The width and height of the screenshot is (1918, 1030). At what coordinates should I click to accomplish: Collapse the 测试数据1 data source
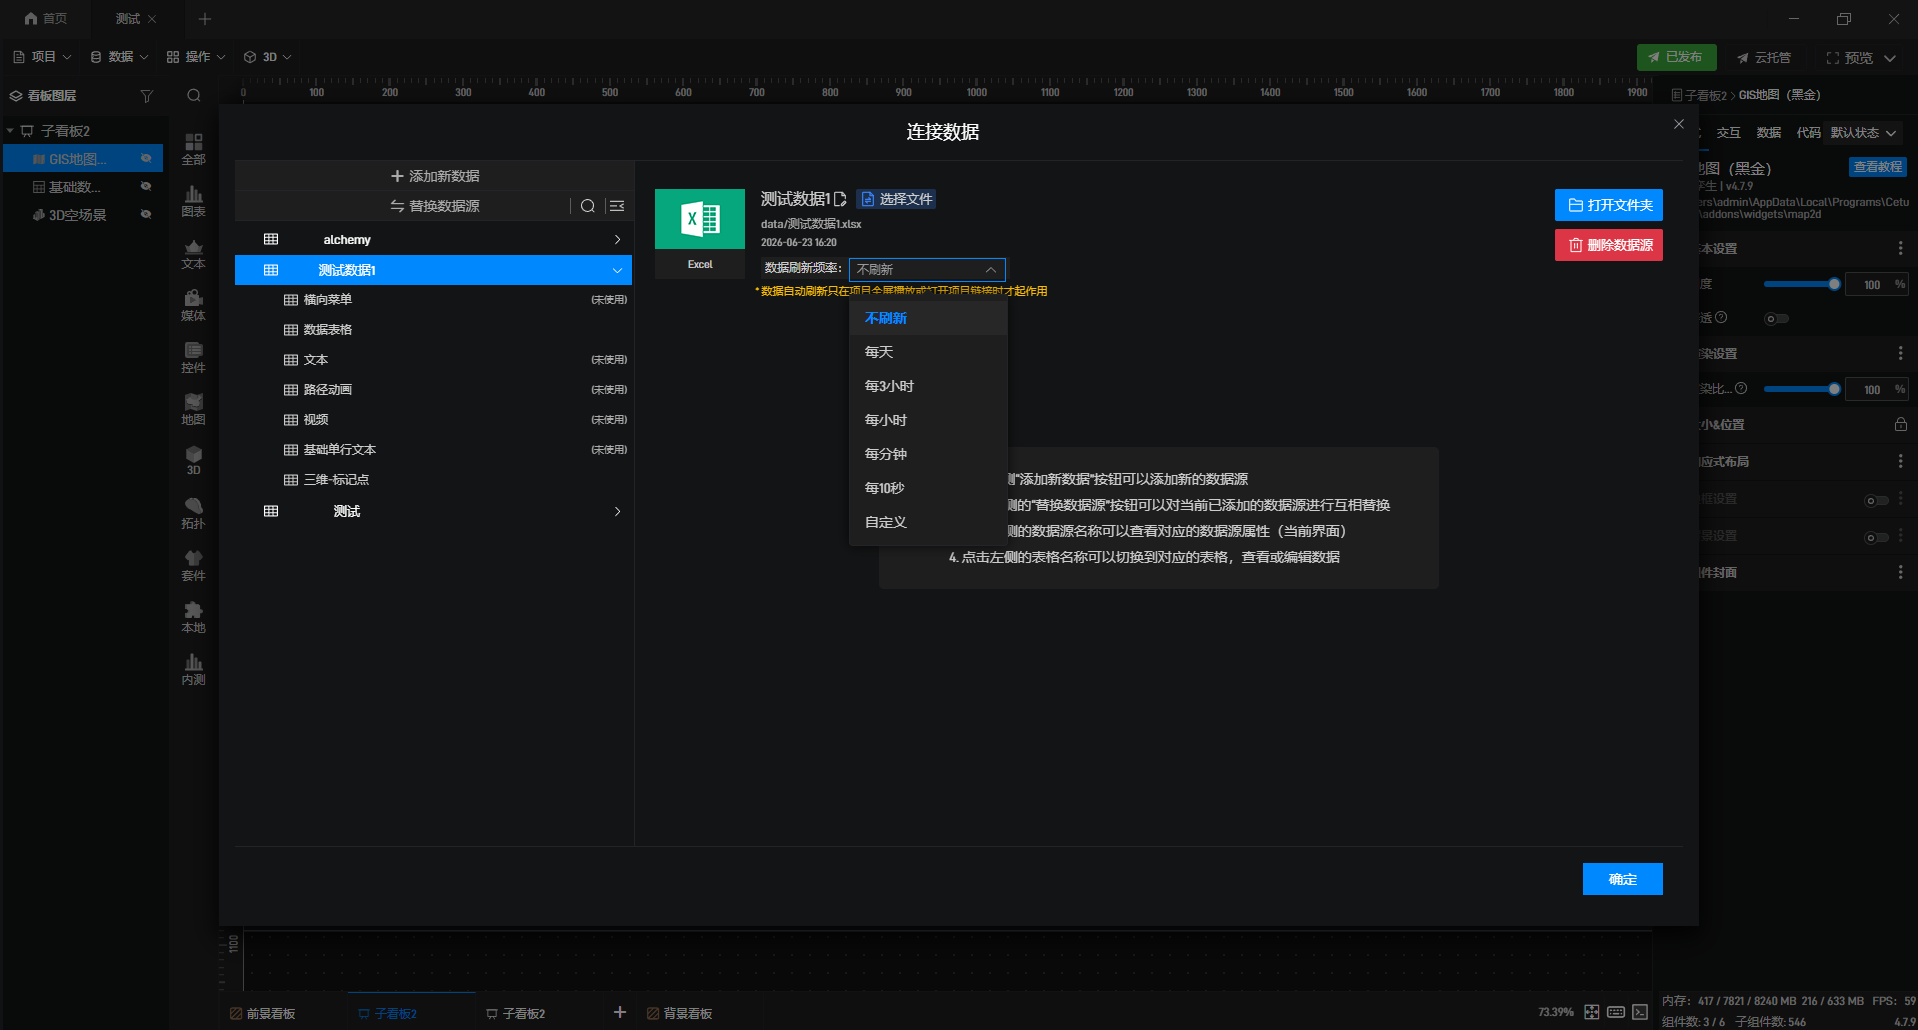(617, 270)
